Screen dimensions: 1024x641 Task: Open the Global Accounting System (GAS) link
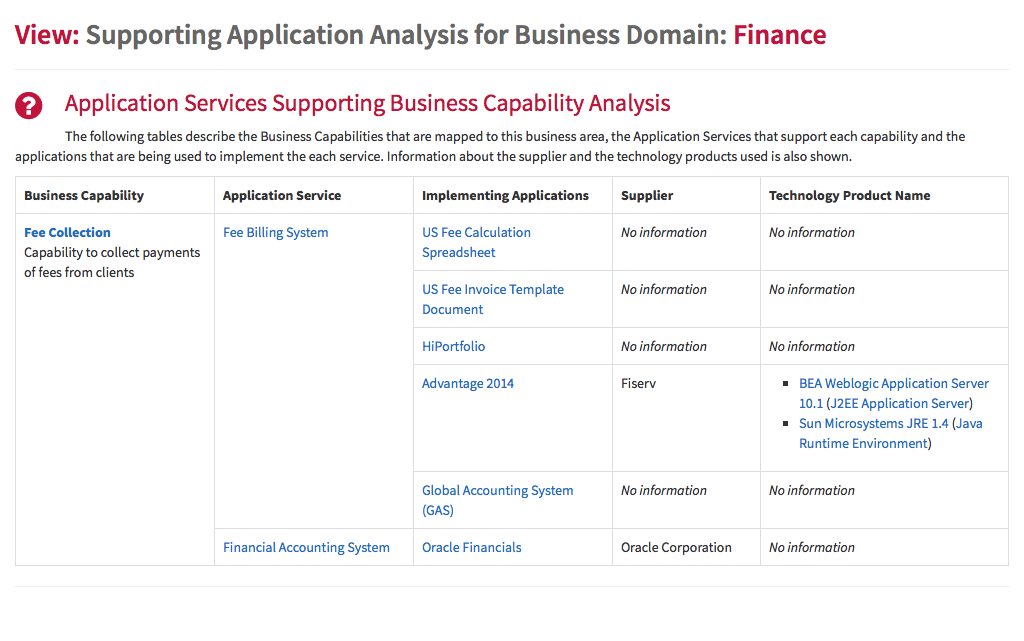coord(498,500)
